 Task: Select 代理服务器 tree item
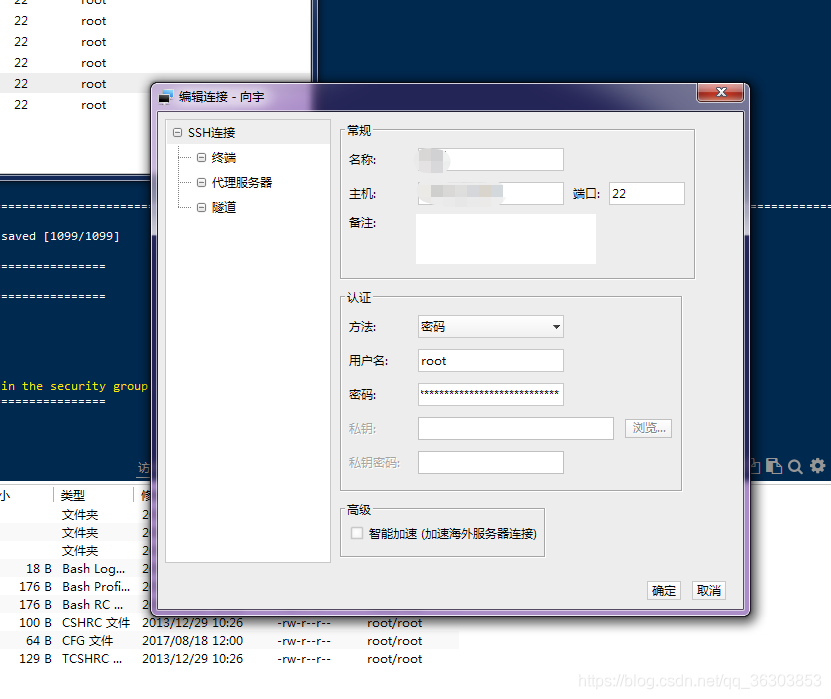242,182
